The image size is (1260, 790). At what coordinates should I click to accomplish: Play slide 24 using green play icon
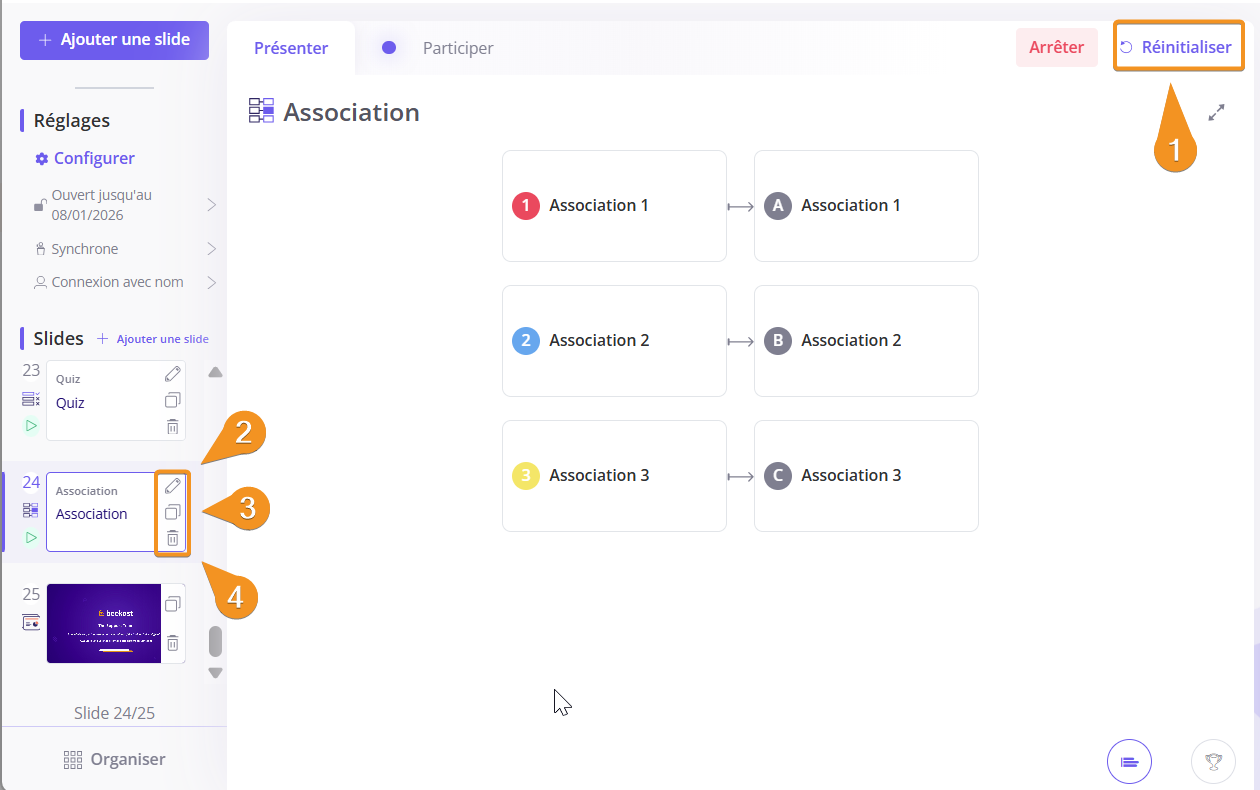[31, 537]
